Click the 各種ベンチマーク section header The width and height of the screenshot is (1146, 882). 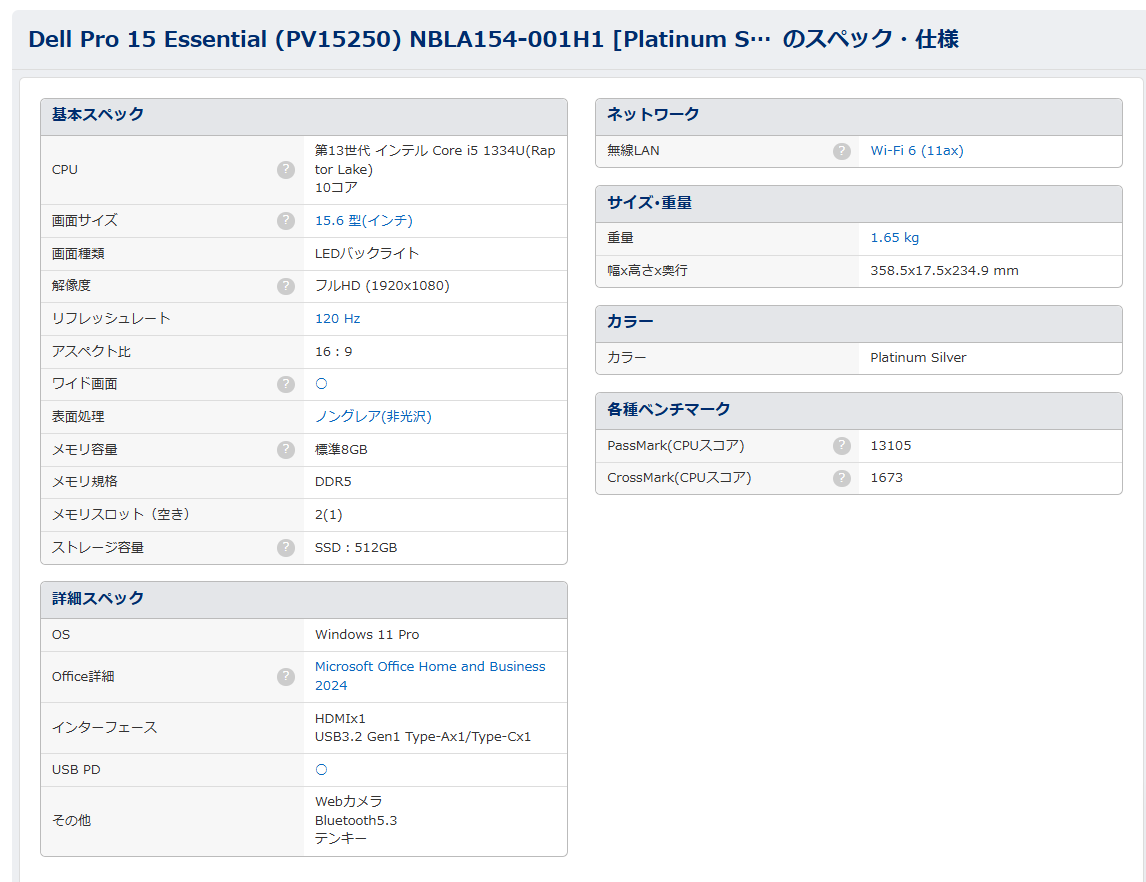pyautogui.click(x=859, y=411)
